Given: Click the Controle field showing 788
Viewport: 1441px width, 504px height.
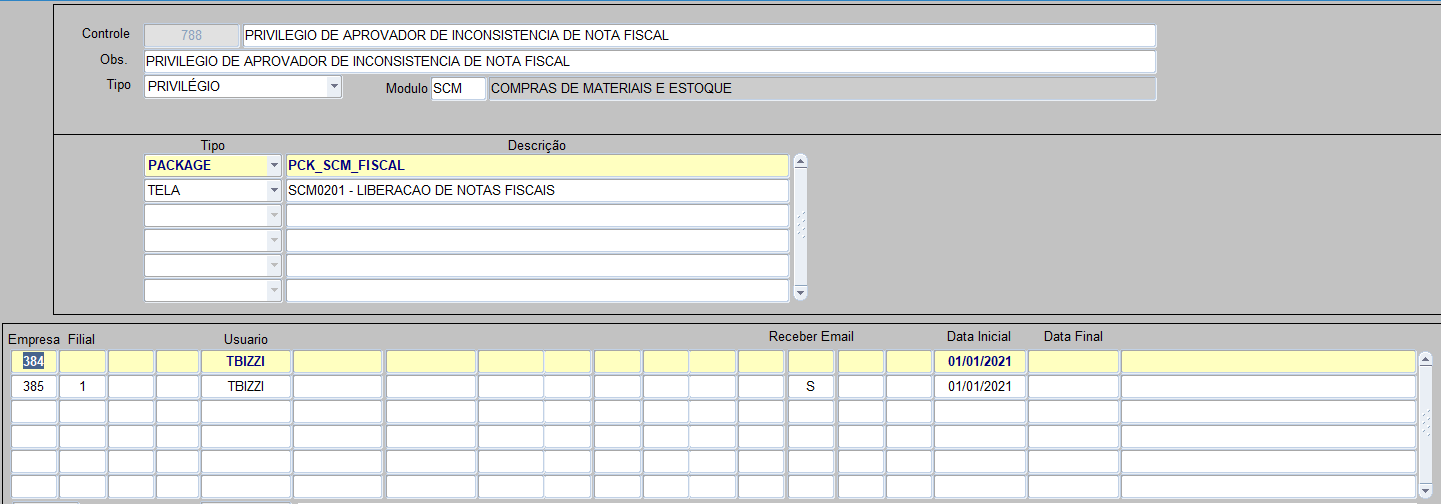Looking at the screenshot, I should 192,35.
